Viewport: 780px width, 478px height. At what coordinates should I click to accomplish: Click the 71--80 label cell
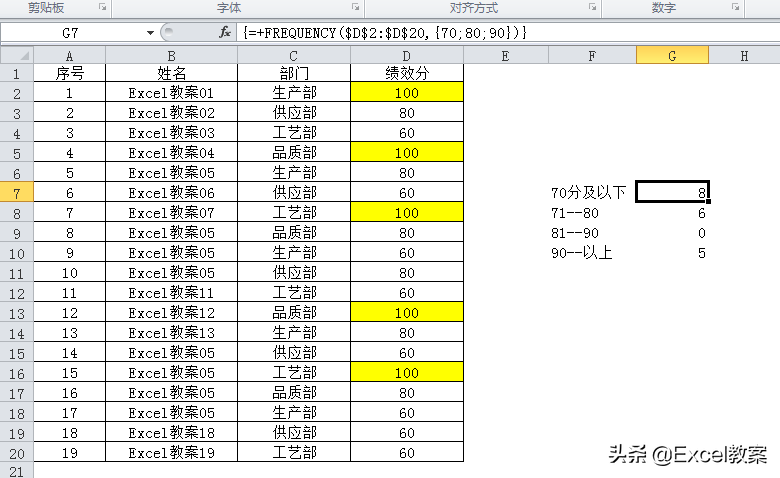coord(592,213)
